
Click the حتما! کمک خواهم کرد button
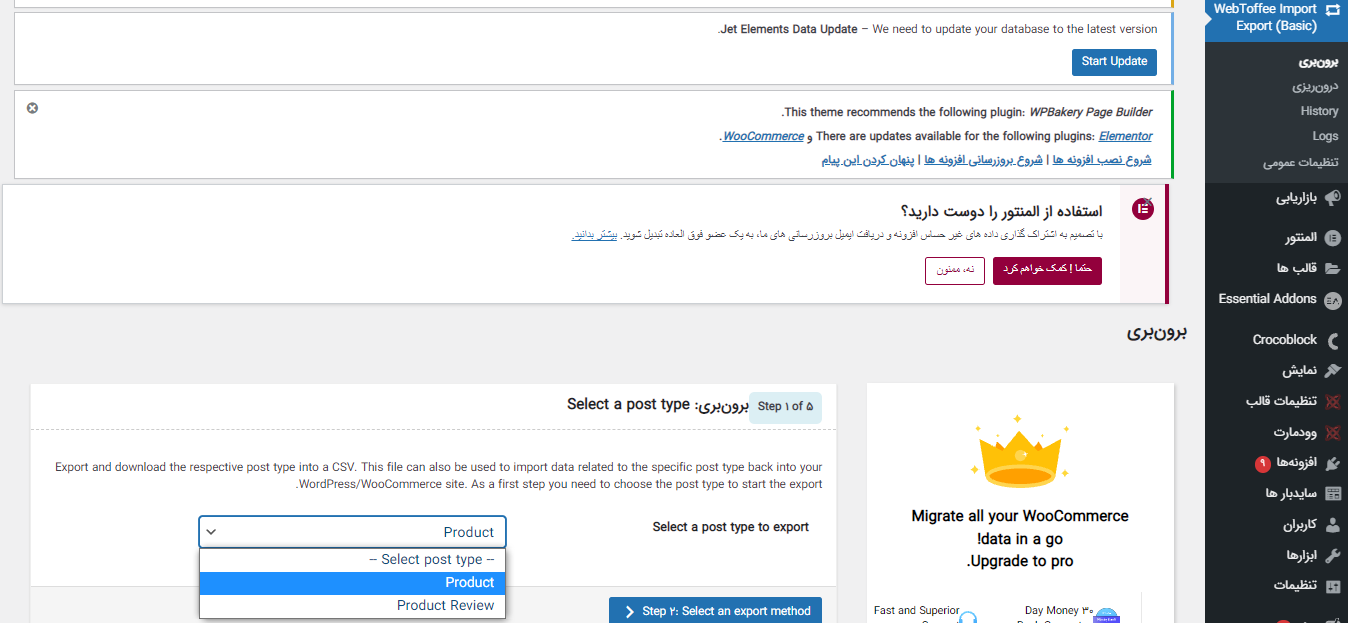coord(1047,271)
